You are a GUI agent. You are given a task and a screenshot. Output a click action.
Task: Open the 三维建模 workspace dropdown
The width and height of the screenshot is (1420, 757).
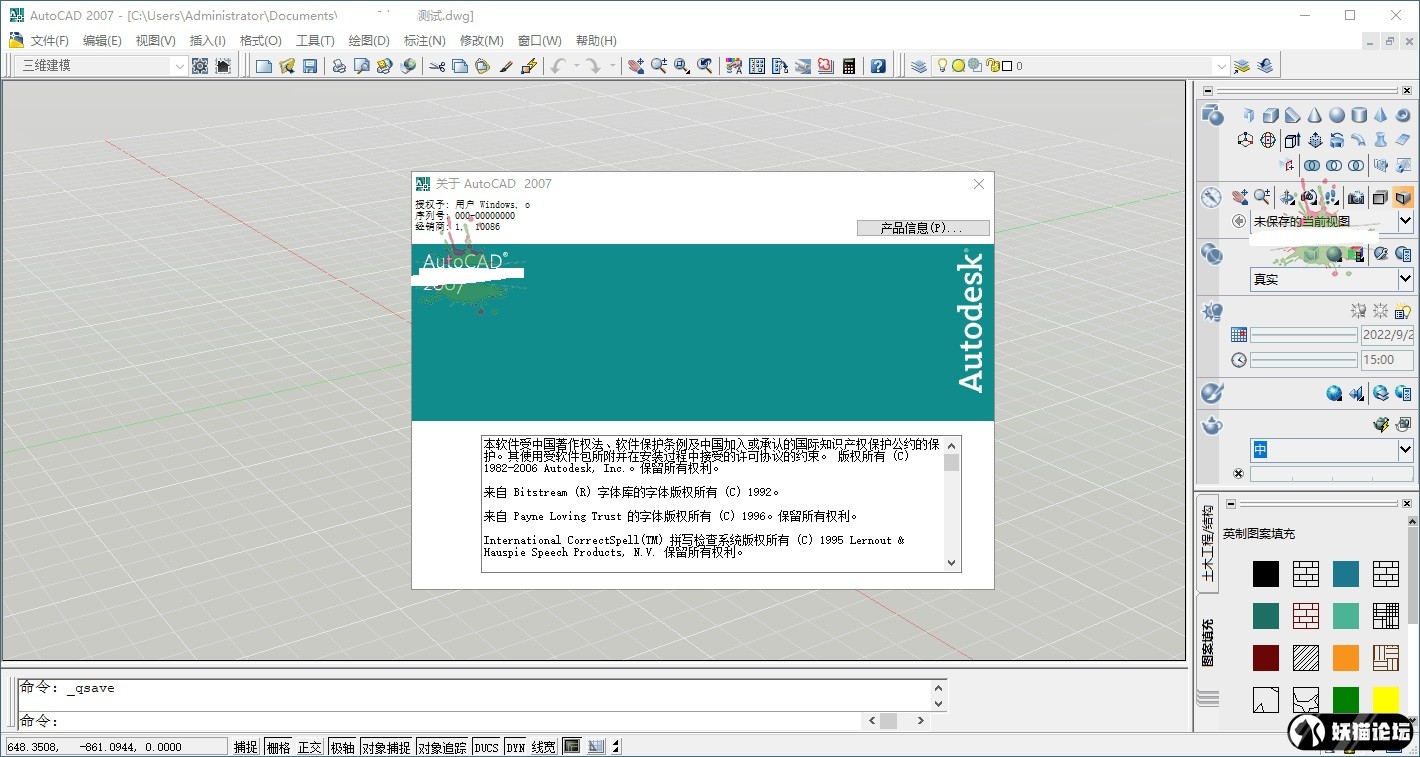click(179, 66)
